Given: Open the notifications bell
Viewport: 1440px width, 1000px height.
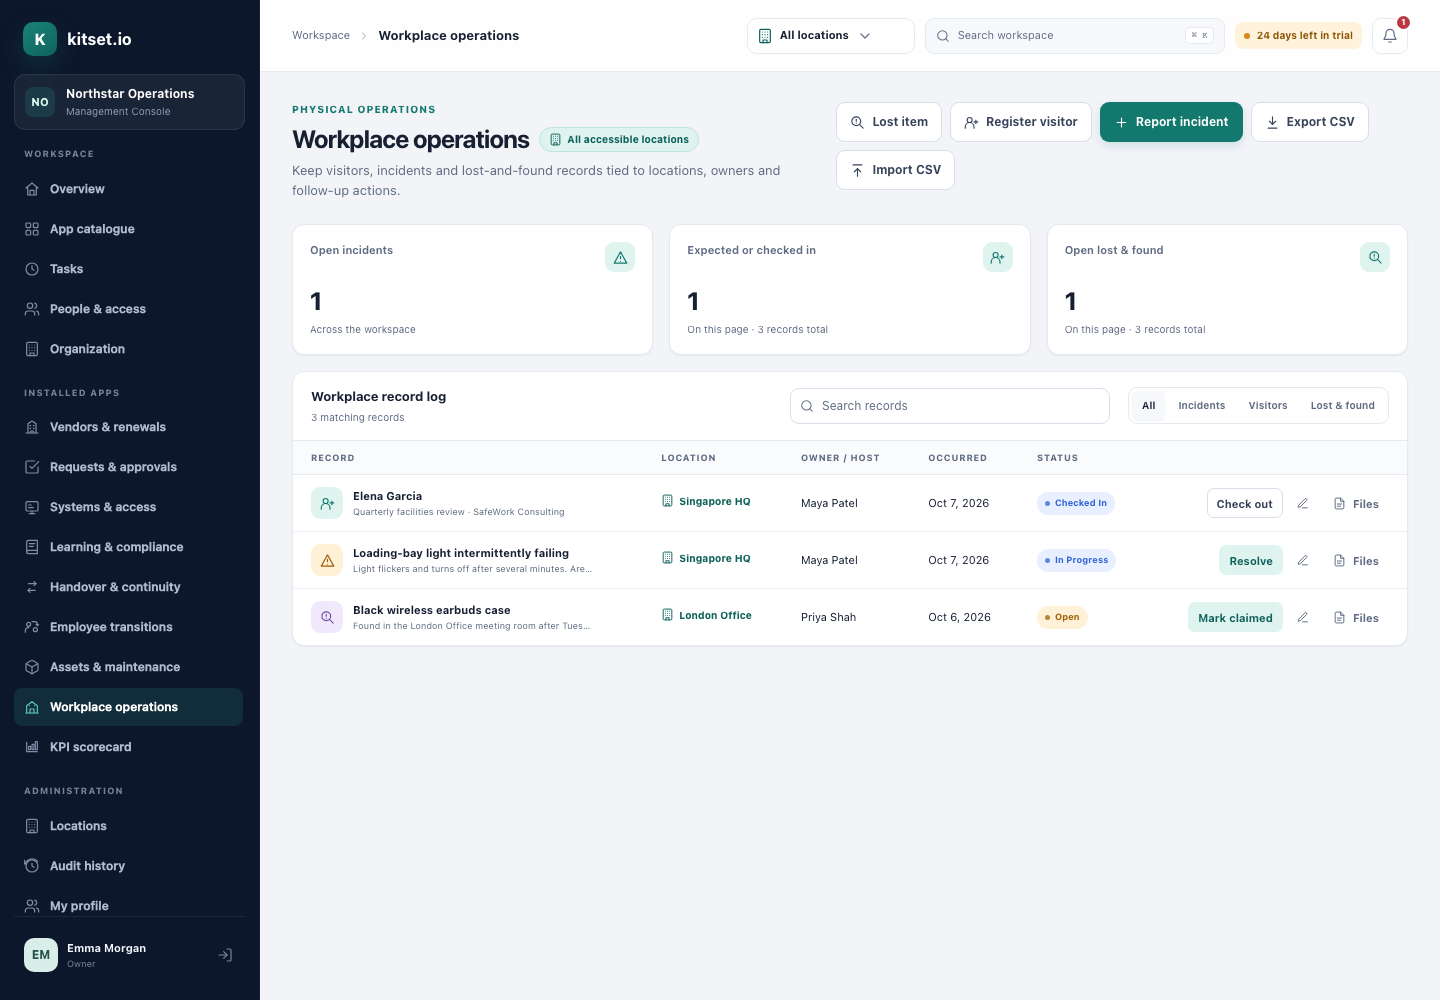Looking at the screenshot, I should [x=1390, y=36].
